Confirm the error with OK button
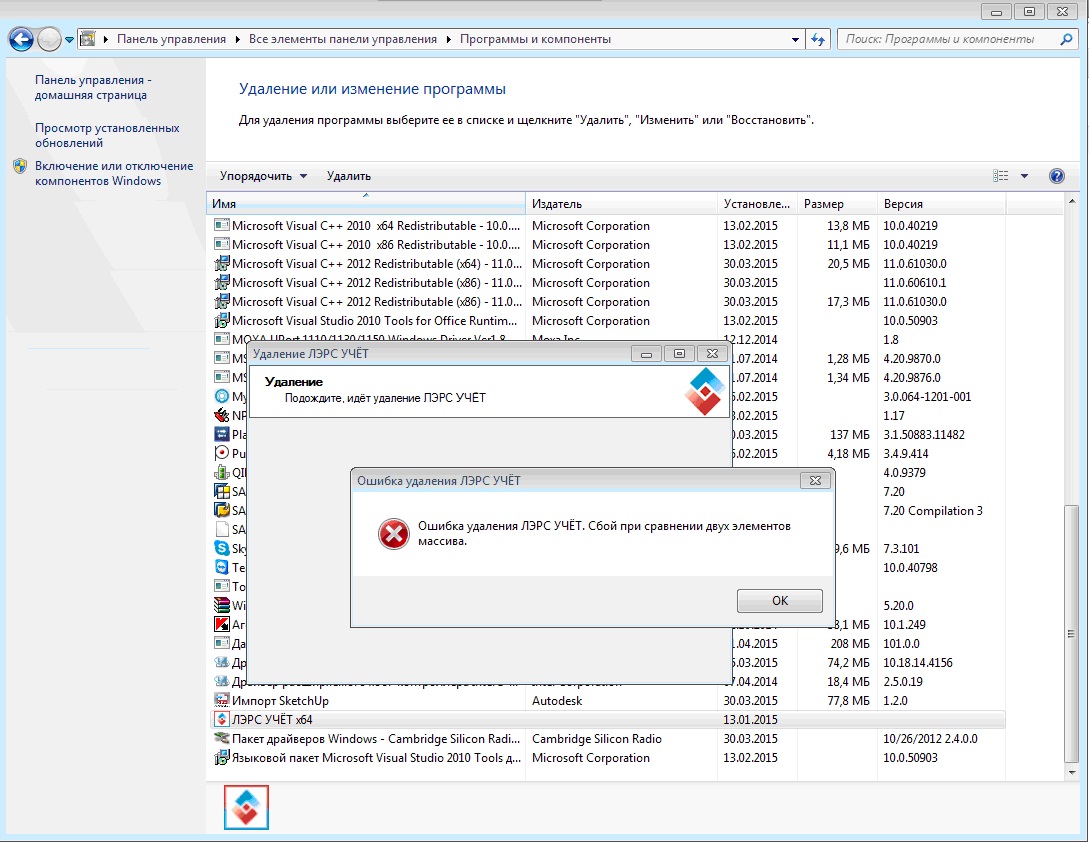Viewport: 1089px width, 842px height. click(x=779, y=601)
